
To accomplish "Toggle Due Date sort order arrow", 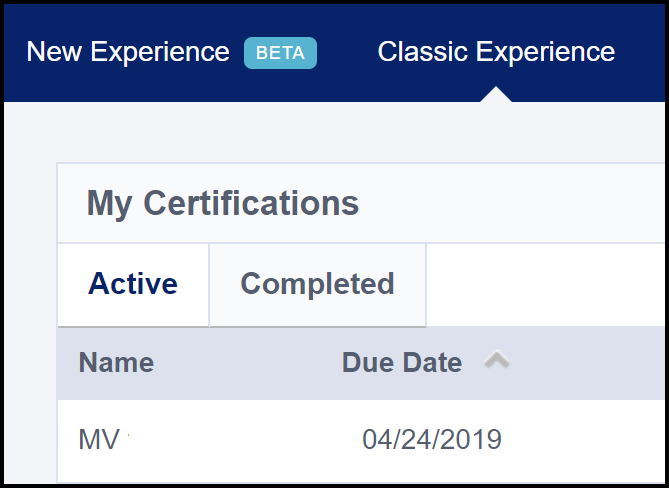I will point(497,361).
